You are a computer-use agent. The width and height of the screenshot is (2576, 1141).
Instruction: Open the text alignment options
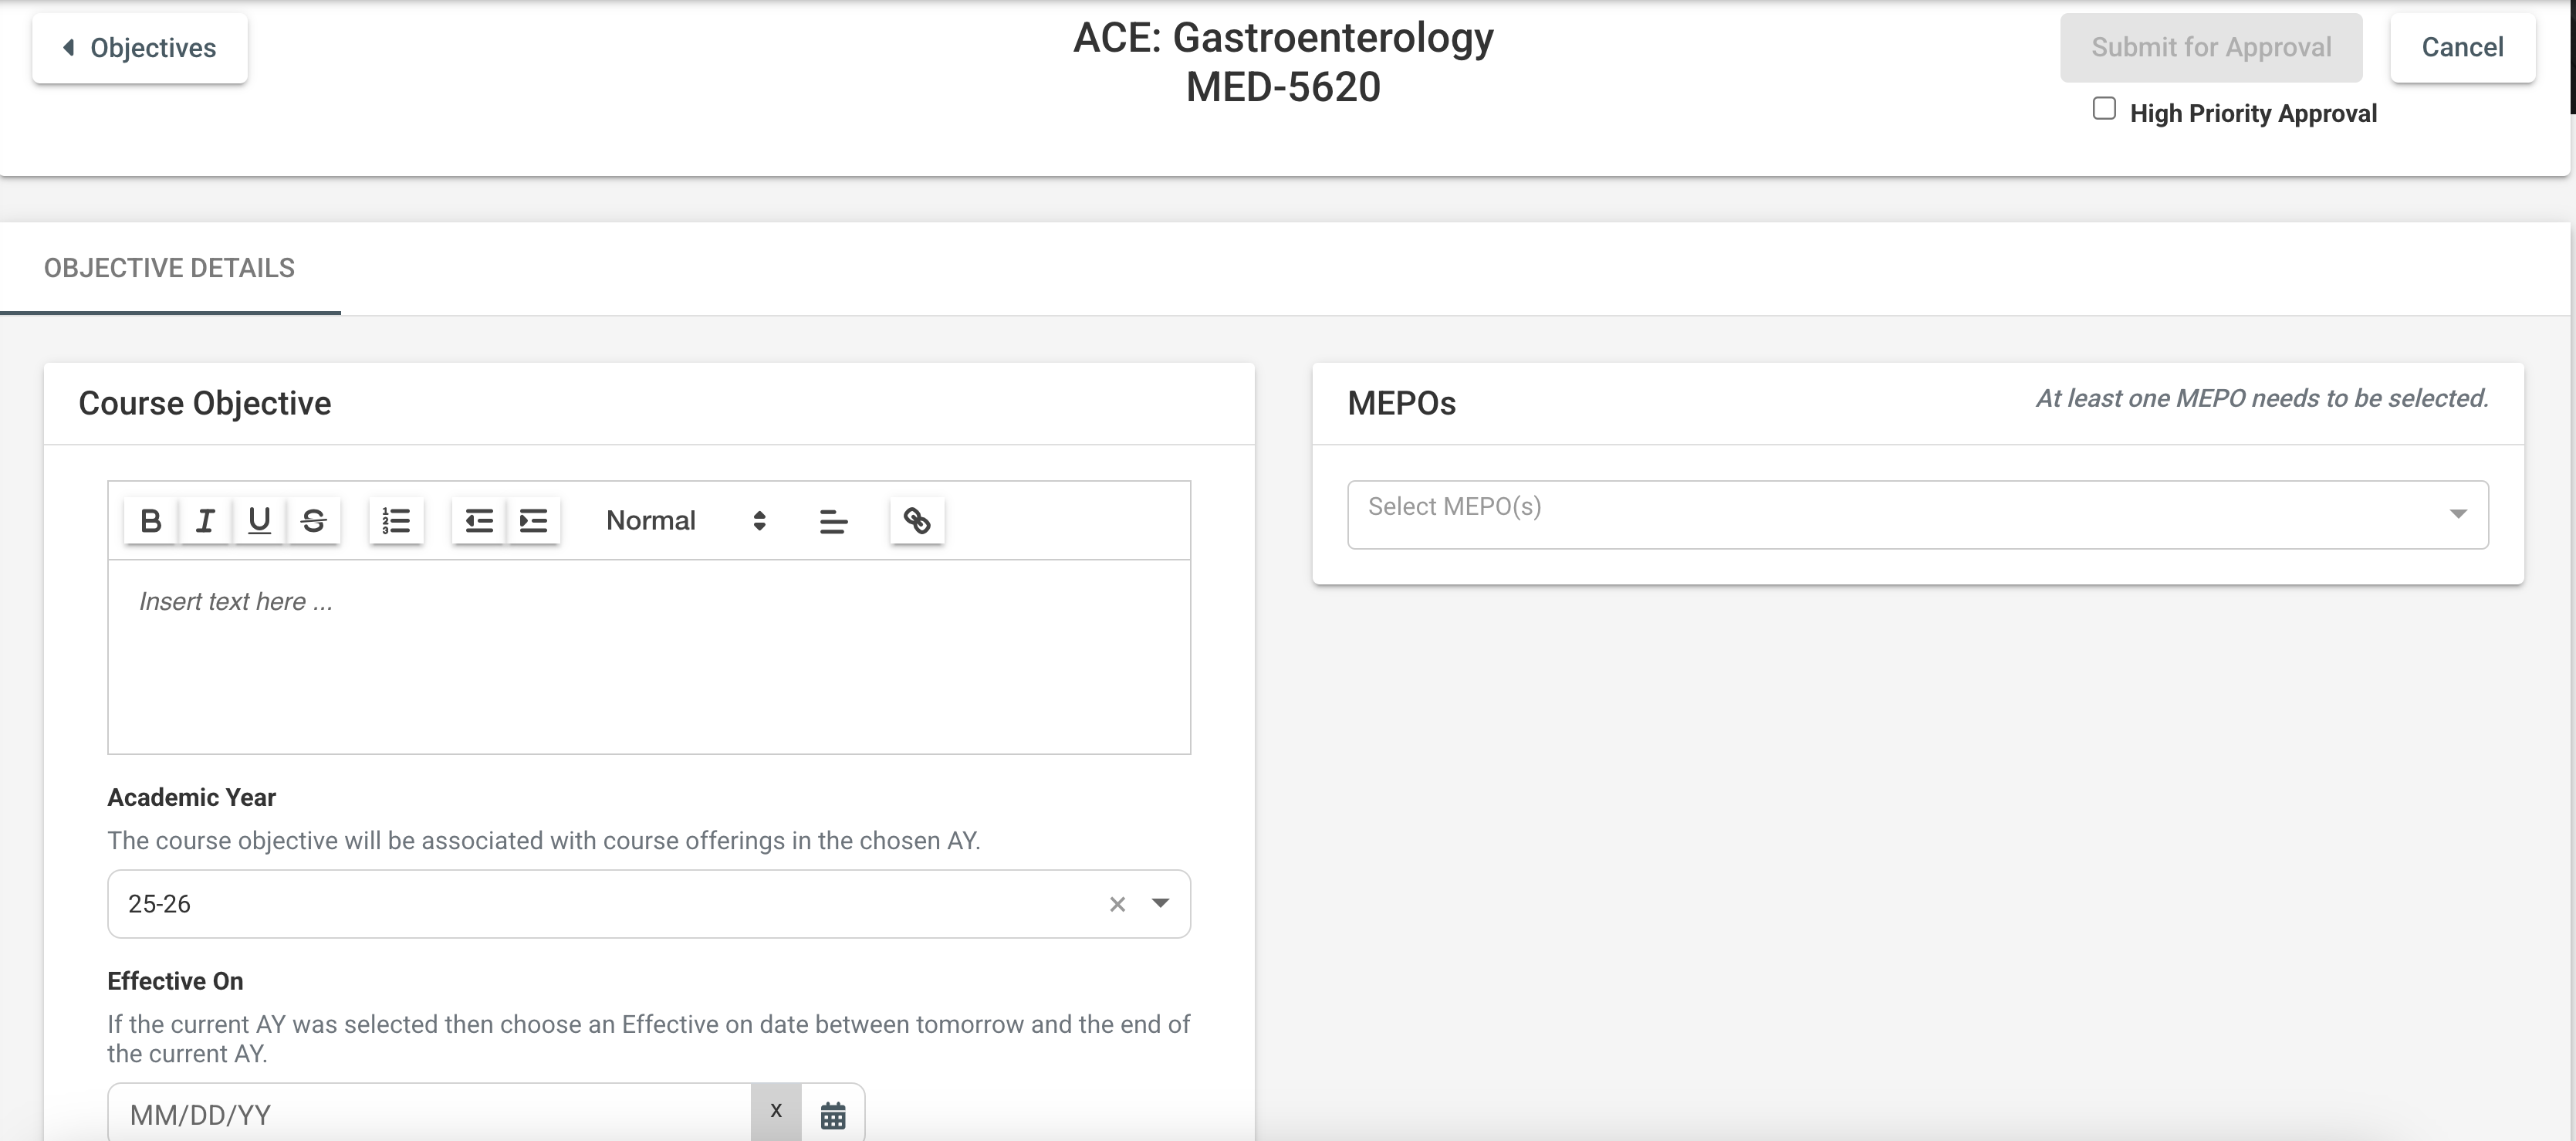[x=833, y=521]
